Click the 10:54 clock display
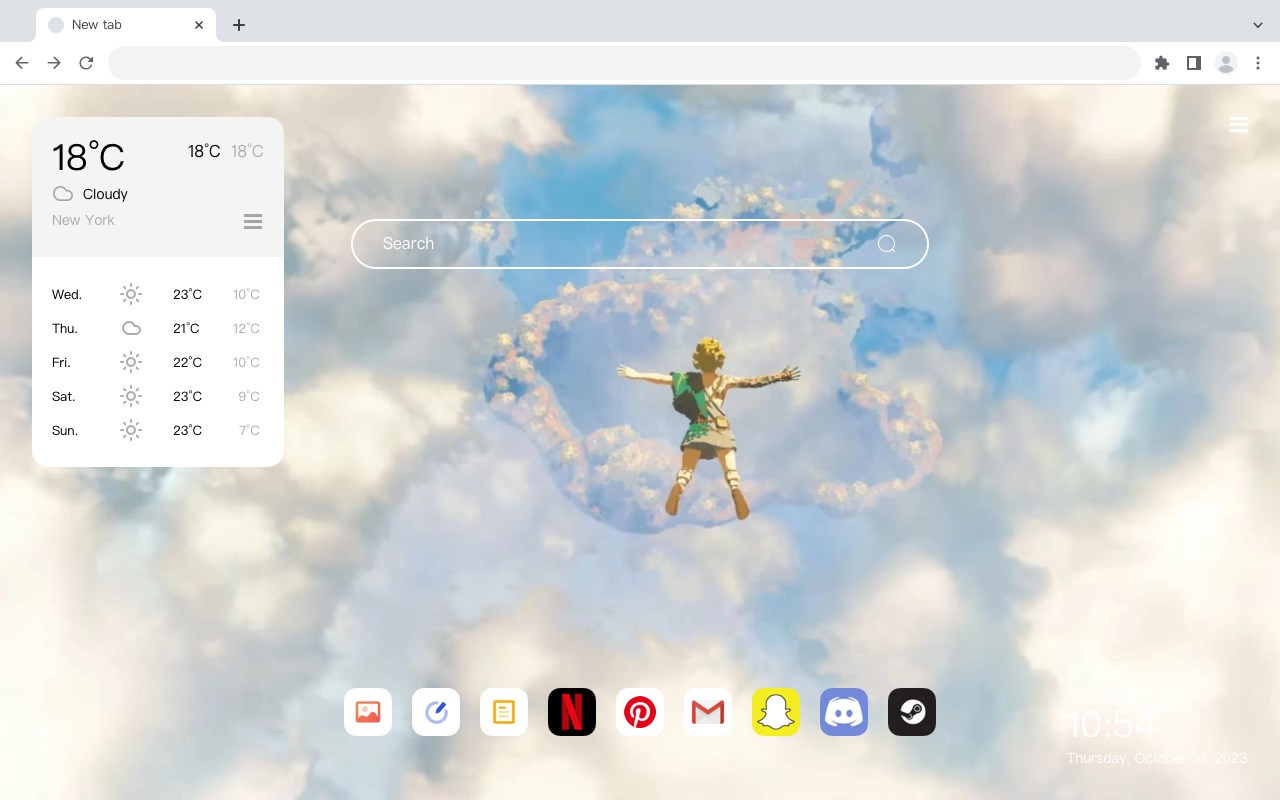The width and height of the screenshot is (1280, 800). [x=1112, y=724]
